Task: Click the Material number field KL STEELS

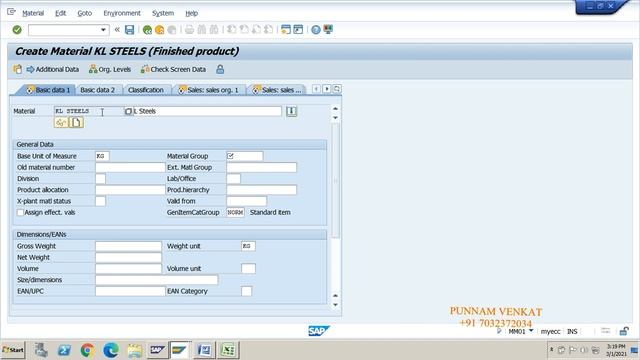Action: (x=89, y=111)
